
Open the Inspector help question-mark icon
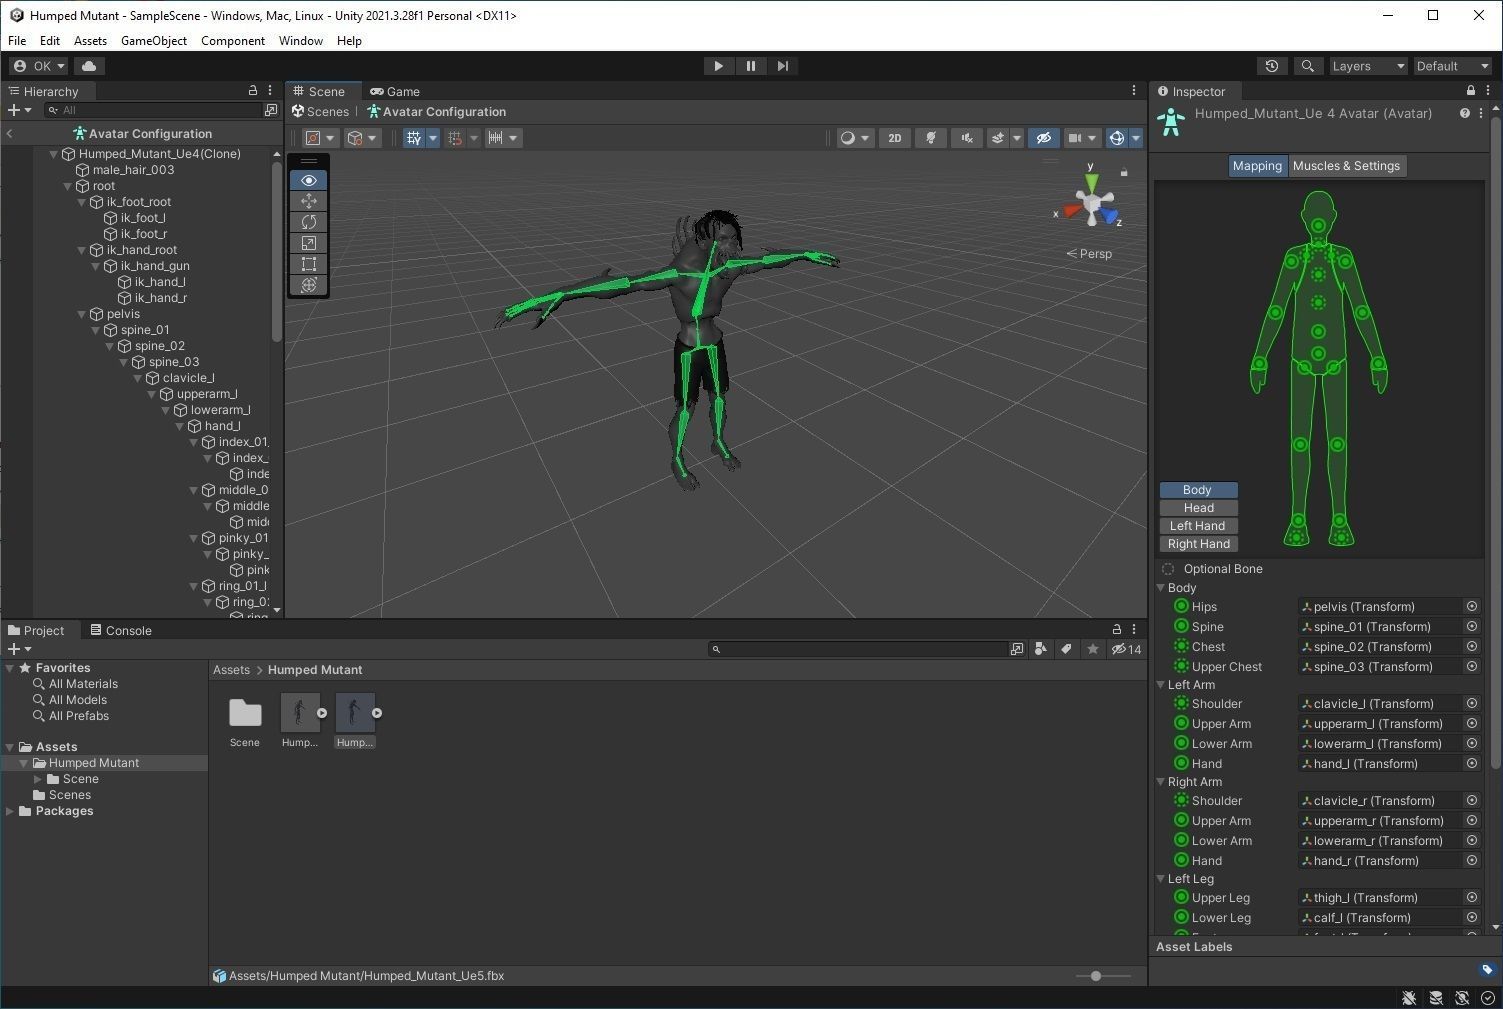click(x=1464, y=113)
